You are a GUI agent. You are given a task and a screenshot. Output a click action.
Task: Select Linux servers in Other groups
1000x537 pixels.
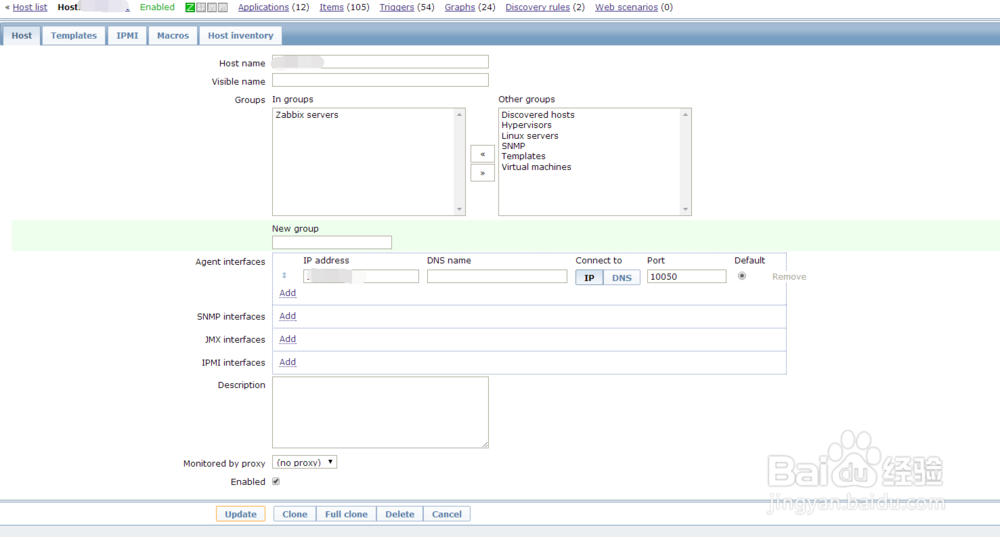(529, 136)
